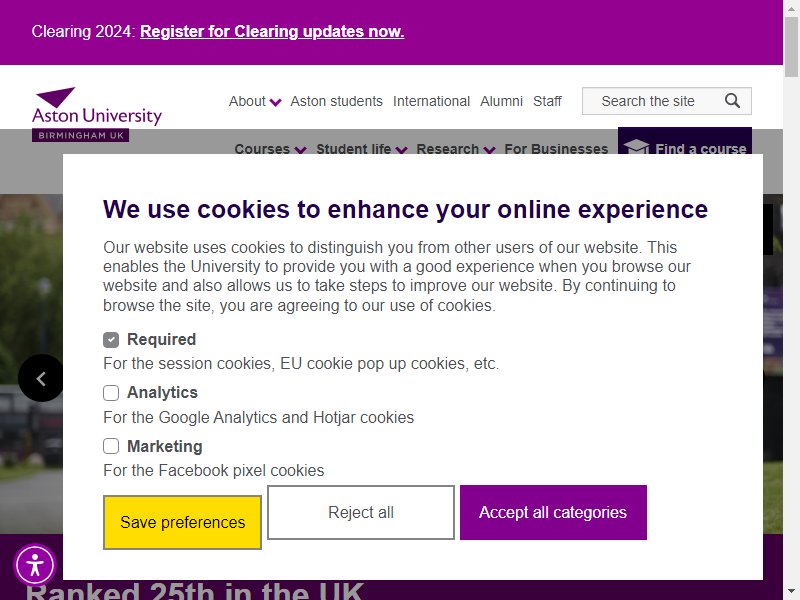This screenshot has width=800, height=600.
Task: Save cookie preferences with yellow button
Action: [182, 522]
